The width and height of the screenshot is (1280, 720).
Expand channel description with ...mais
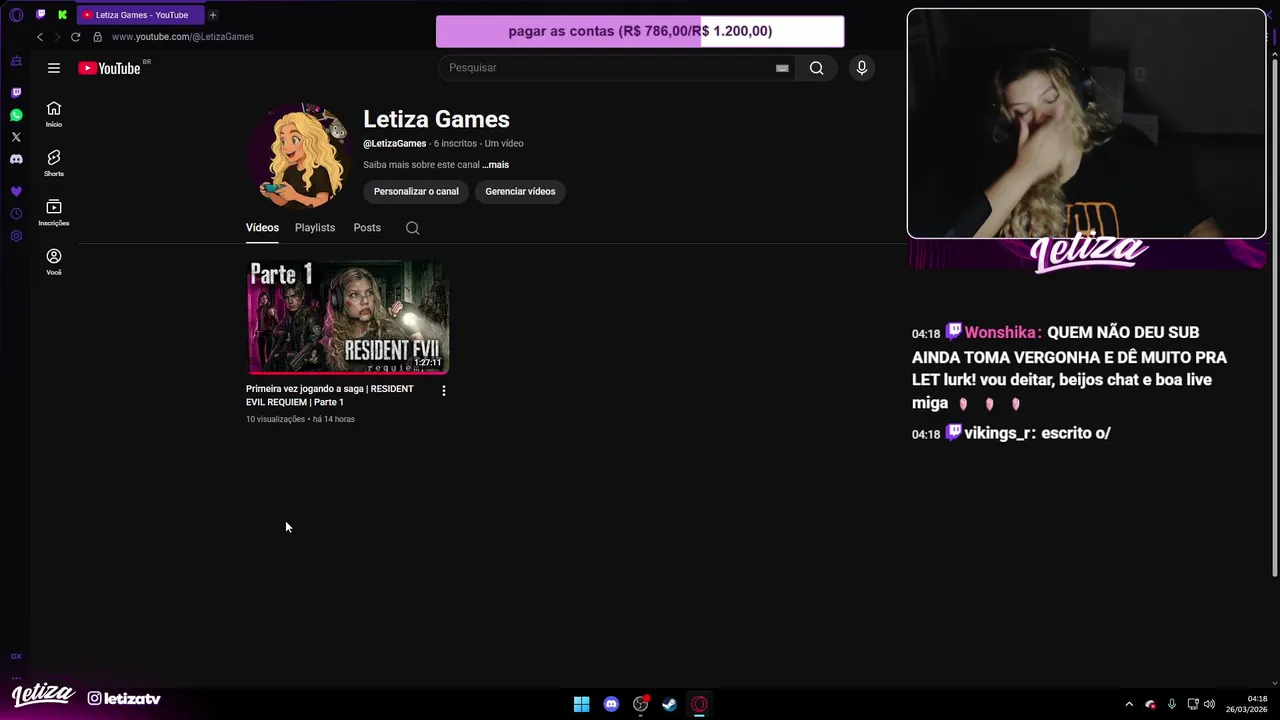[496, 165]
